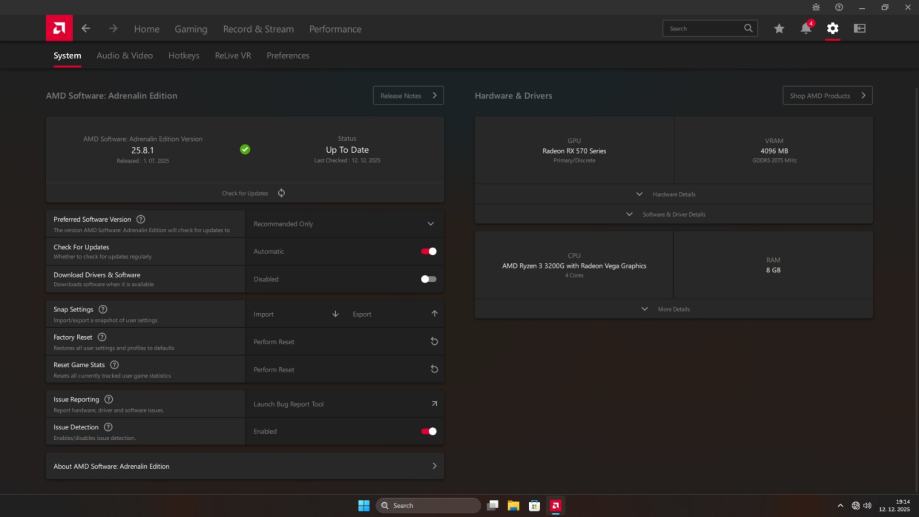Image resolution: width=919 pixels, height=517 pixels.
Task: Disable the Check For Updates toggle
Action: tap(429, 251)
